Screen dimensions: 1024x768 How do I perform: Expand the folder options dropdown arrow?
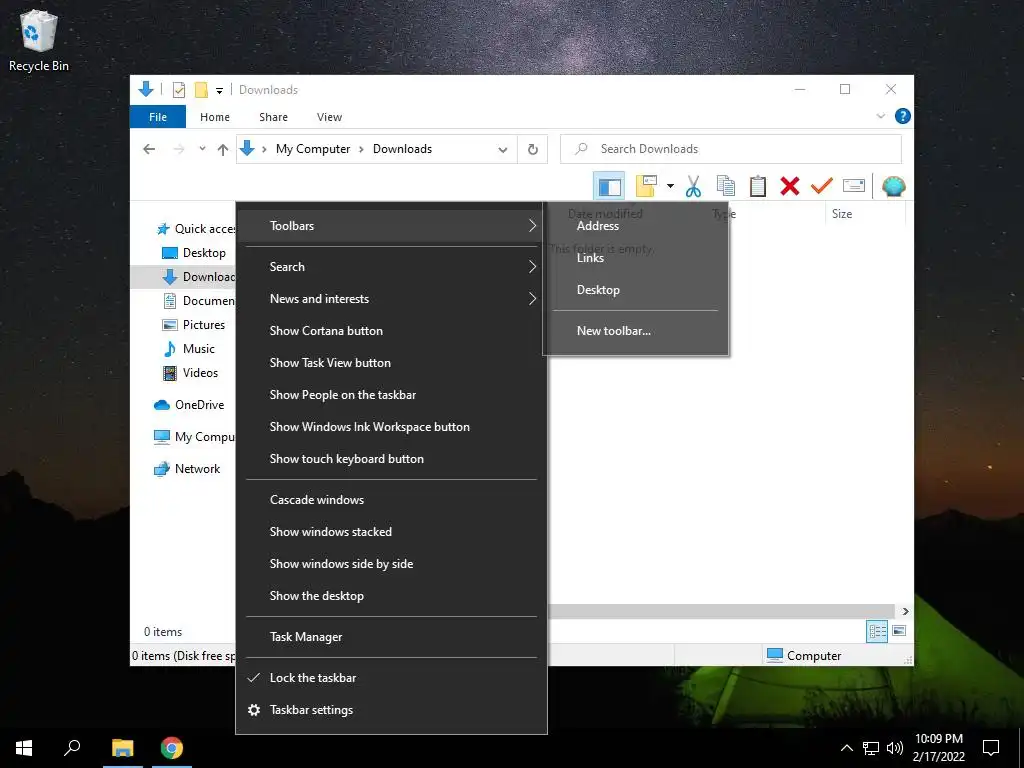[670, 186]
